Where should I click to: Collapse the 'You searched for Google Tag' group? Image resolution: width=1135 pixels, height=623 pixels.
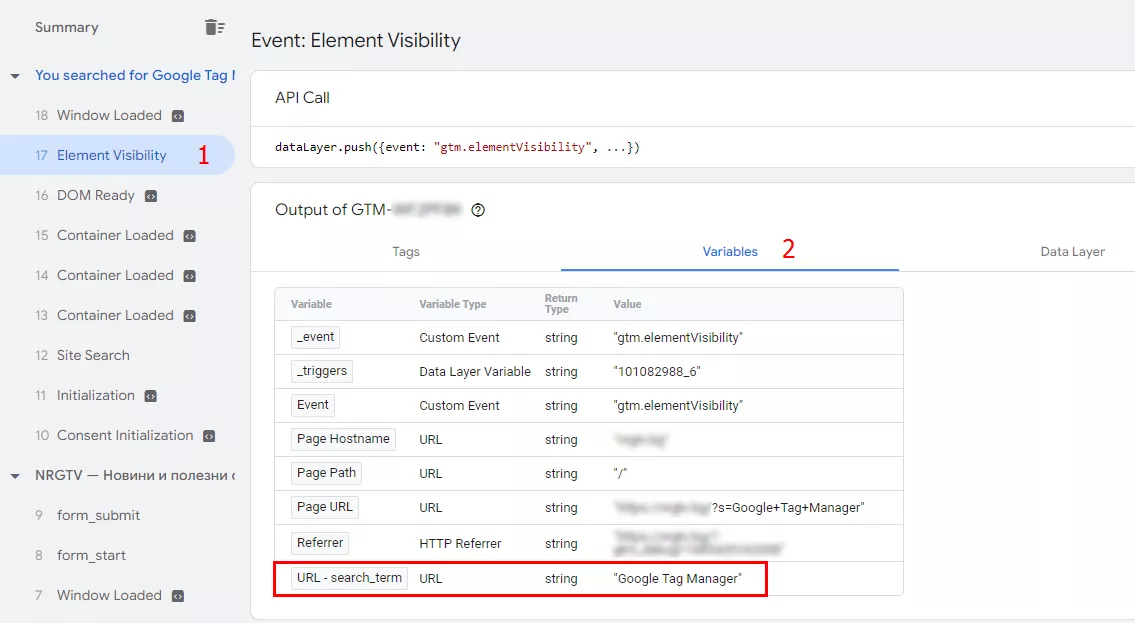pos(14,76)
